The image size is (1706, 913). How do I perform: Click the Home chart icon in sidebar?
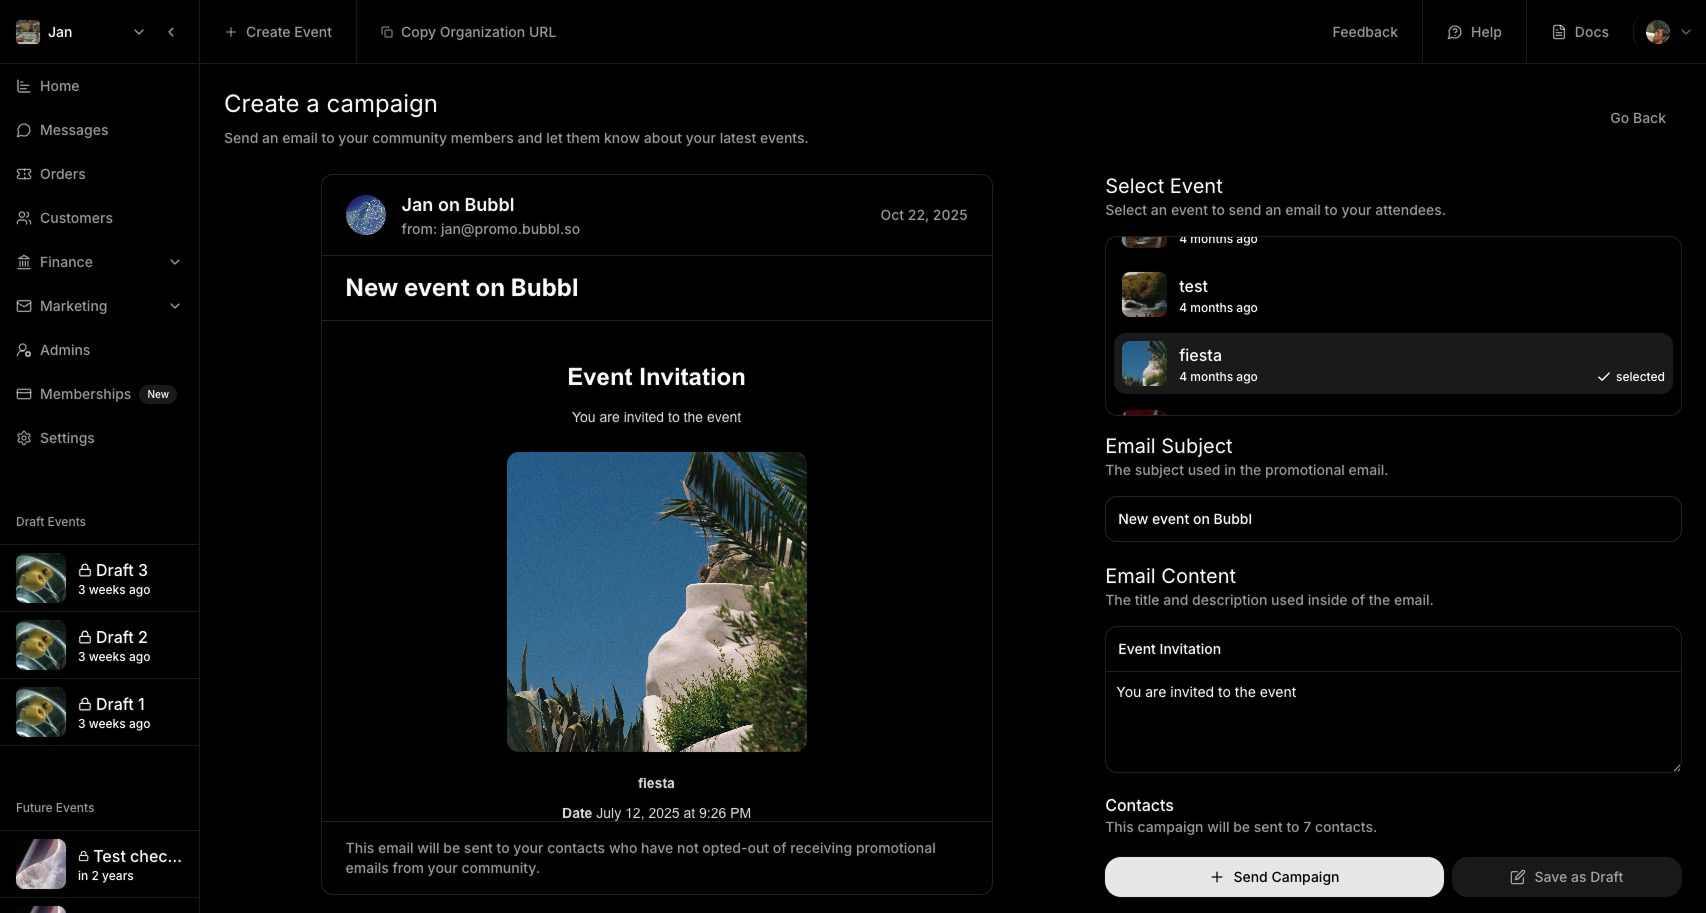(24, 86)
